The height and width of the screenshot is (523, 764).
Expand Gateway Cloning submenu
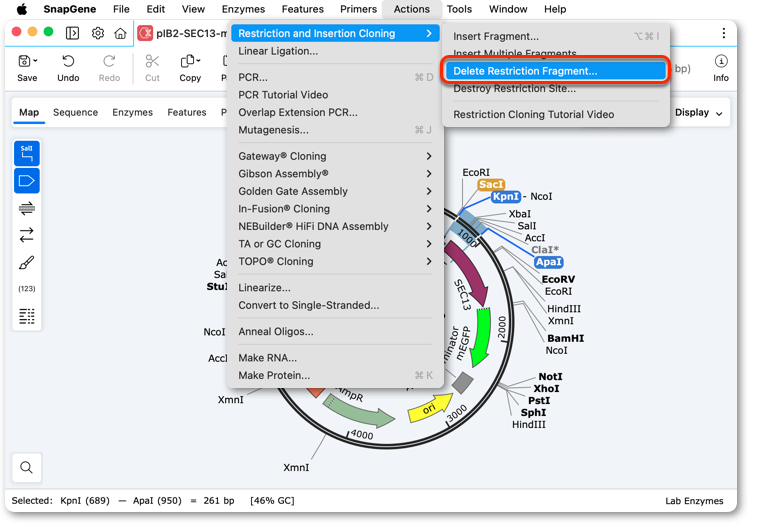tap(335, 156)
